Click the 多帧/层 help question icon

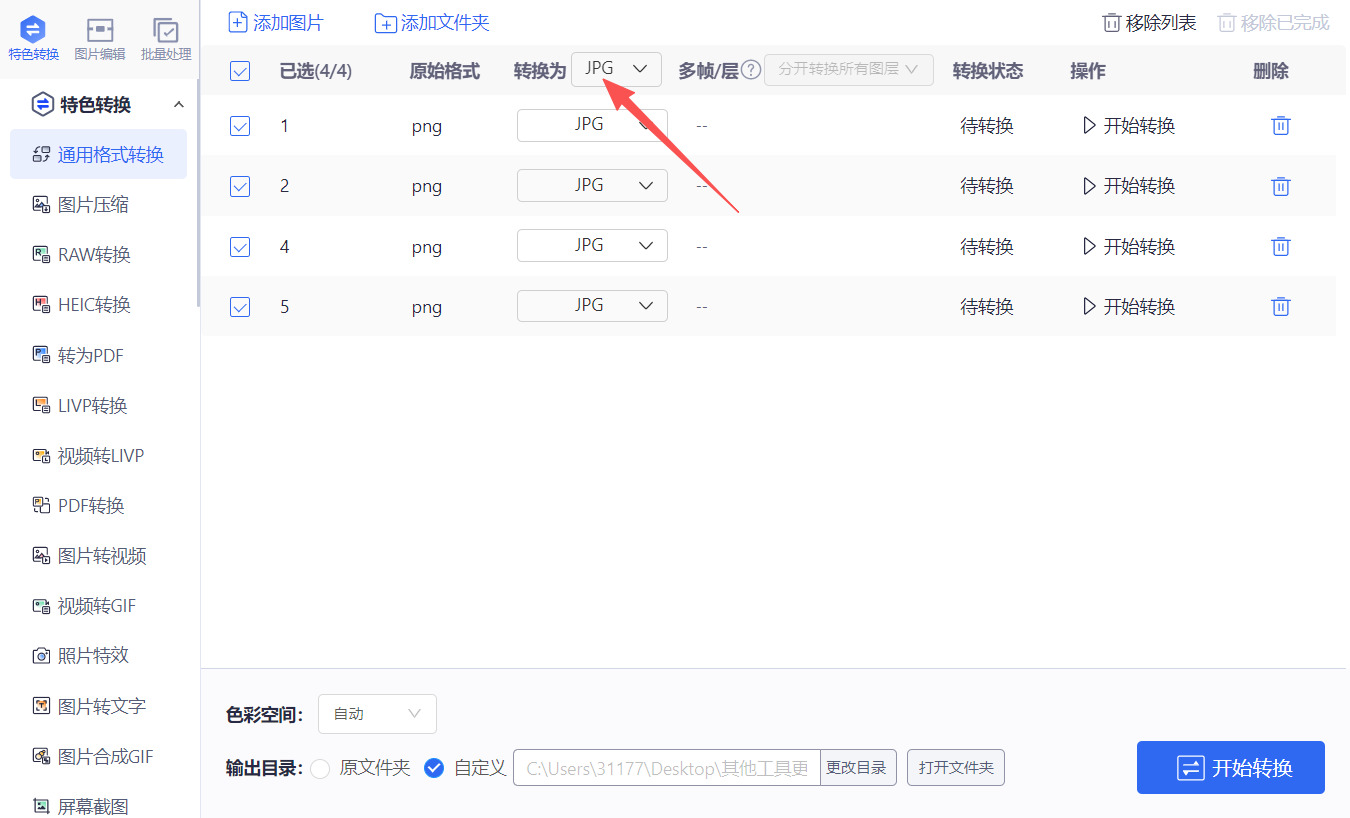tap(751, 70)
